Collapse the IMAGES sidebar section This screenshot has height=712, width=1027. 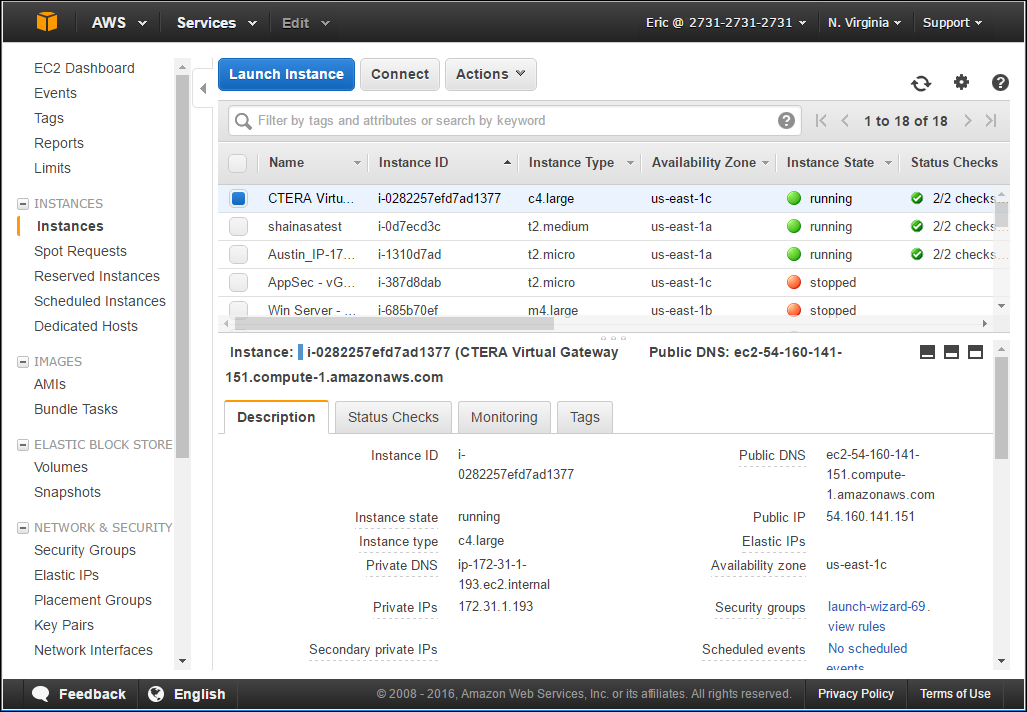[x=23, y=362]
